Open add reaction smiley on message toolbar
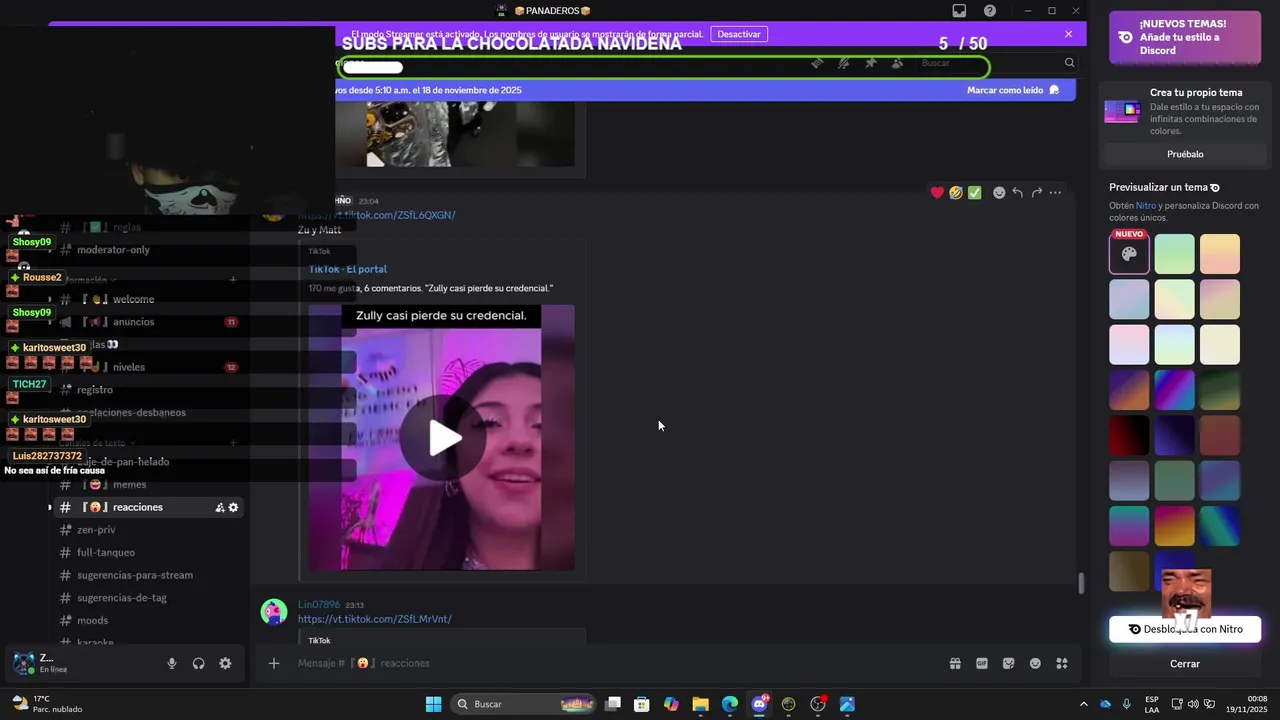 coord(998,193)
